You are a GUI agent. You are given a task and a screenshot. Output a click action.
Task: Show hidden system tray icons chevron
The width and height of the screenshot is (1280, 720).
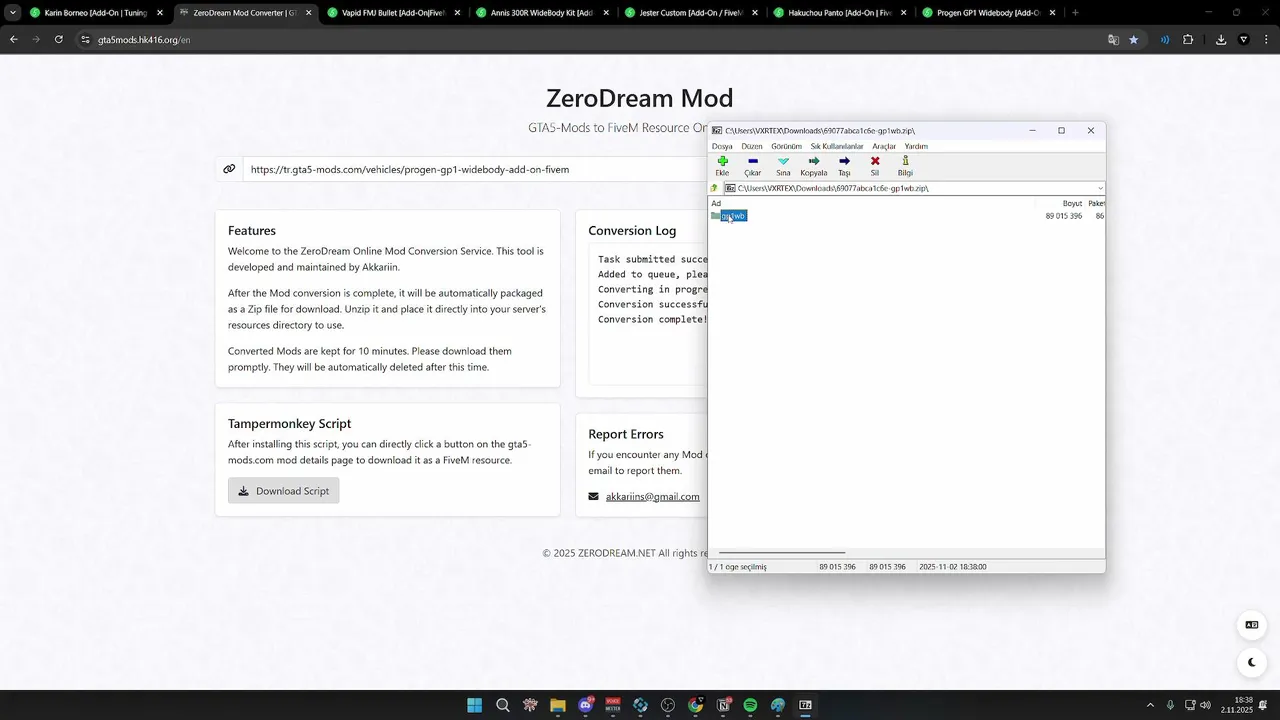(1150, 705)
